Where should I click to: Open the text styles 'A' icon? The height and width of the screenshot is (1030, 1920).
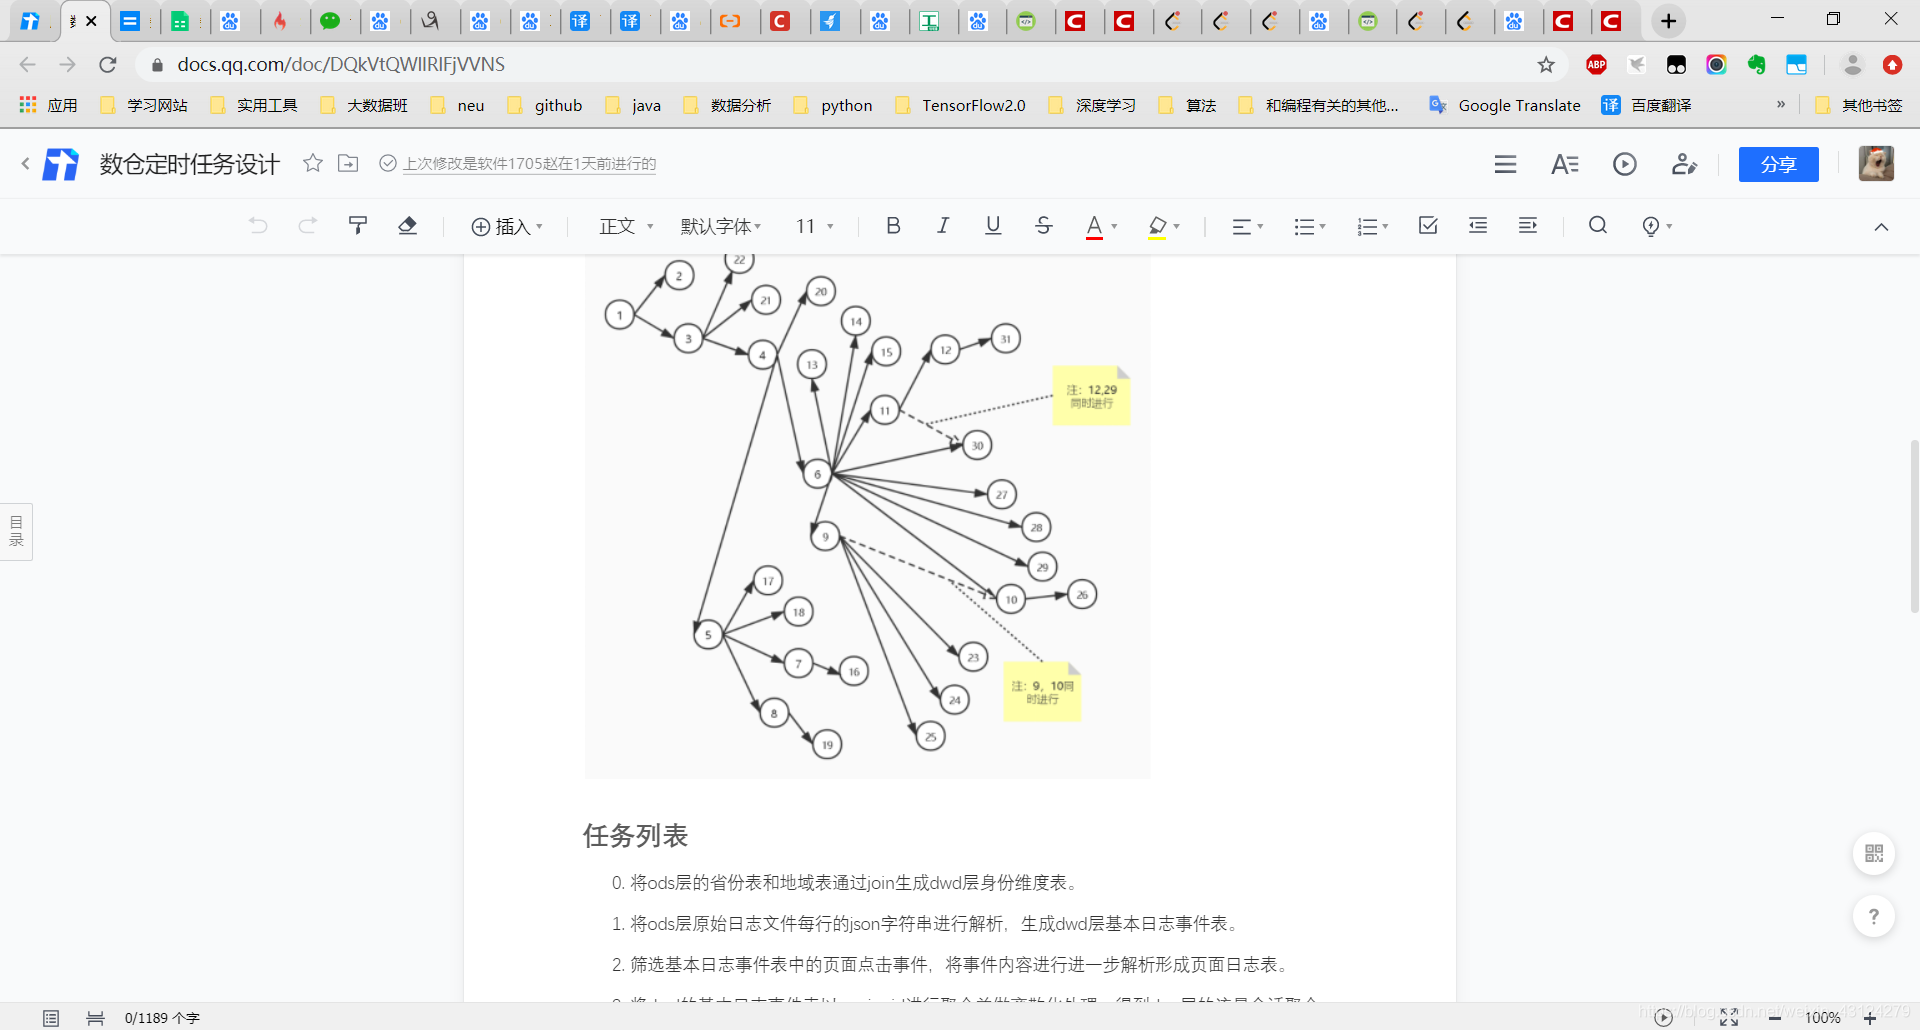[x=1565, y=164]
